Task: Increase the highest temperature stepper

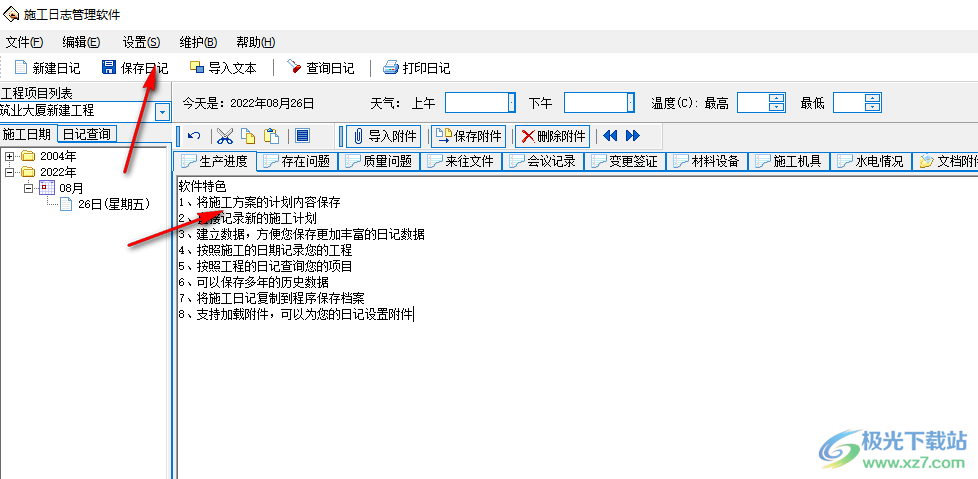Action: (x=777, y=98)
